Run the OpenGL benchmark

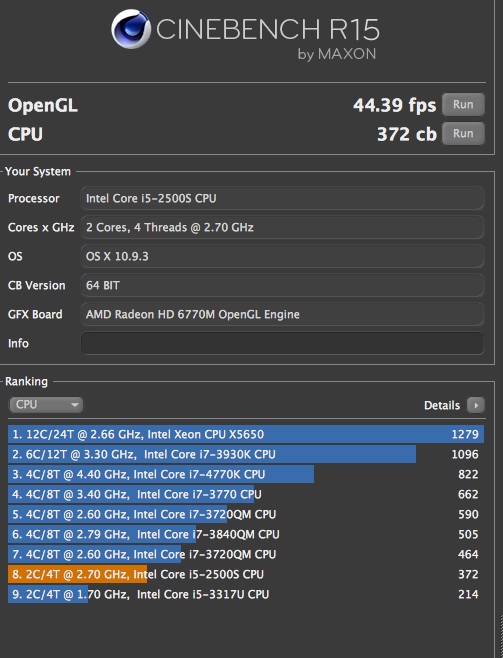pos(463,104)
